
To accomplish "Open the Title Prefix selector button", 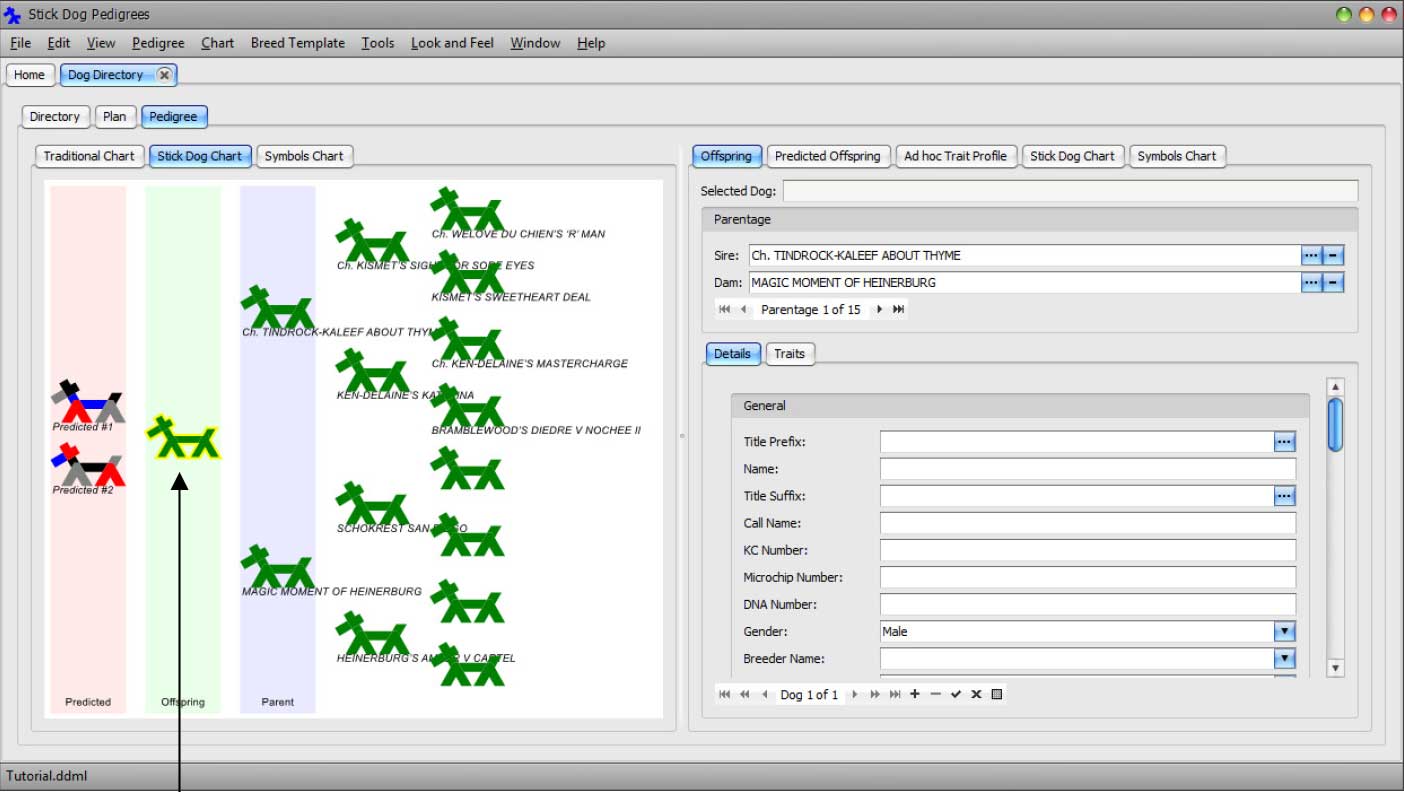I will coord(1285,441).
